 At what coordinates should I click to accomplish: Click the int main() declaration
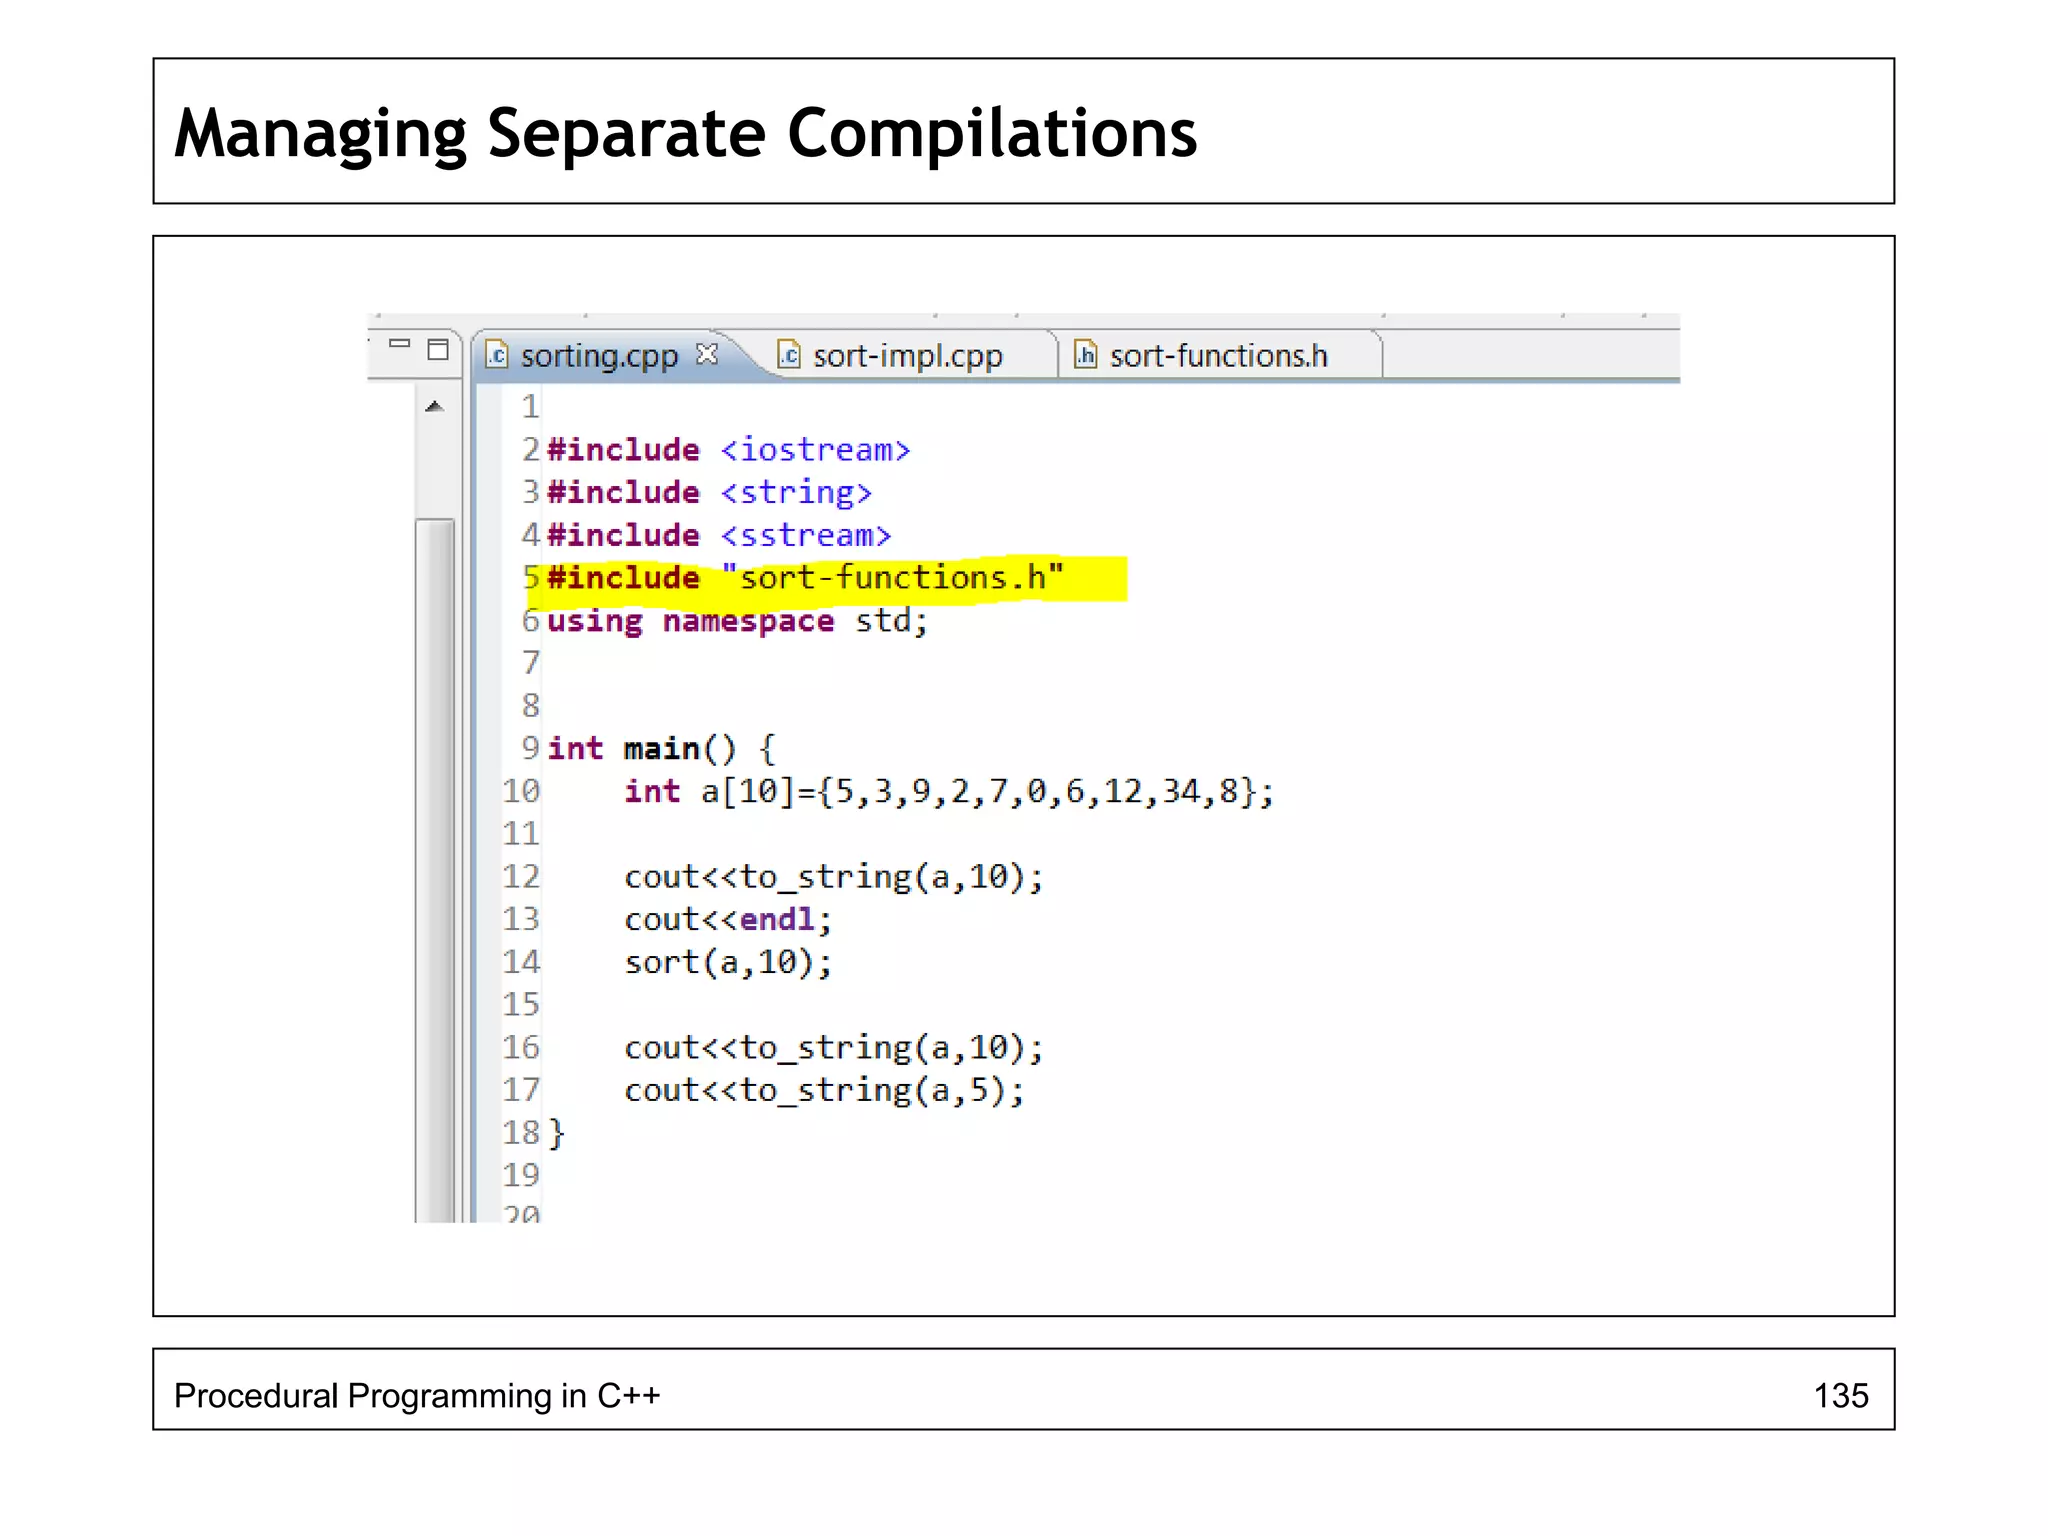[x=661, y=749]
